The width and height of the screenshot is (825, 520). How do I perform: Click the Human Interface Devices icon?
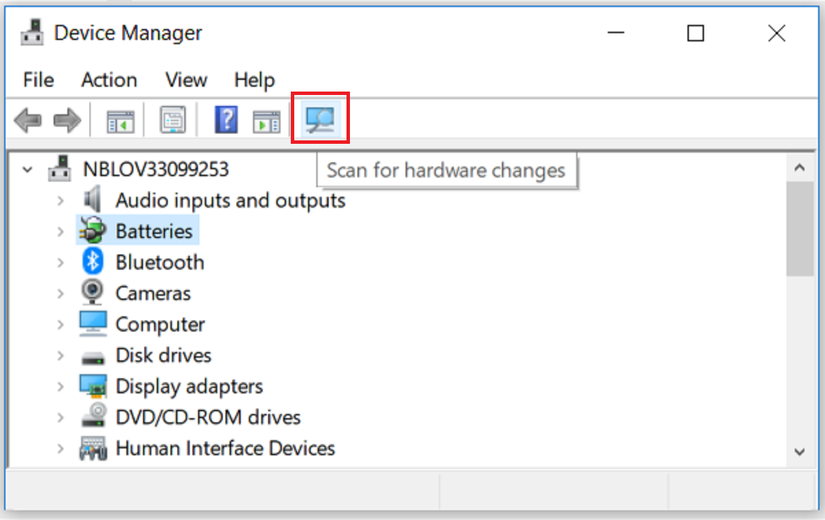tap(93, 448)
